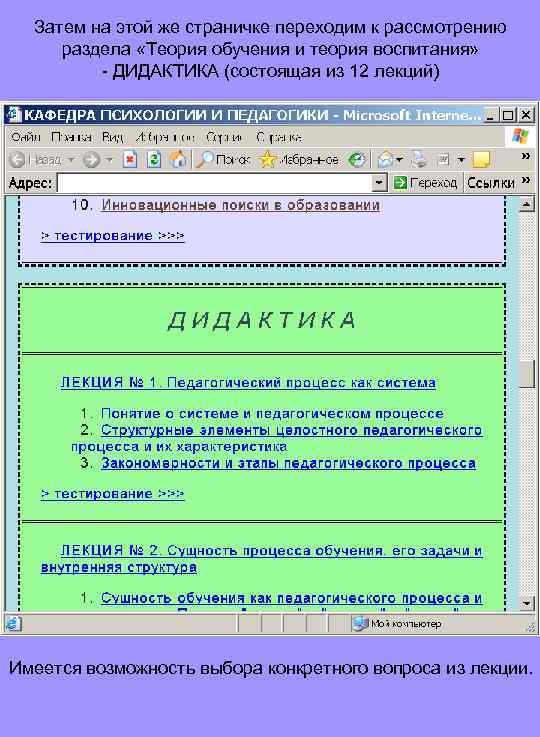540x737 pixels.
Task: Open the Edit button dropdown arrow
Action: pos(462,160)
